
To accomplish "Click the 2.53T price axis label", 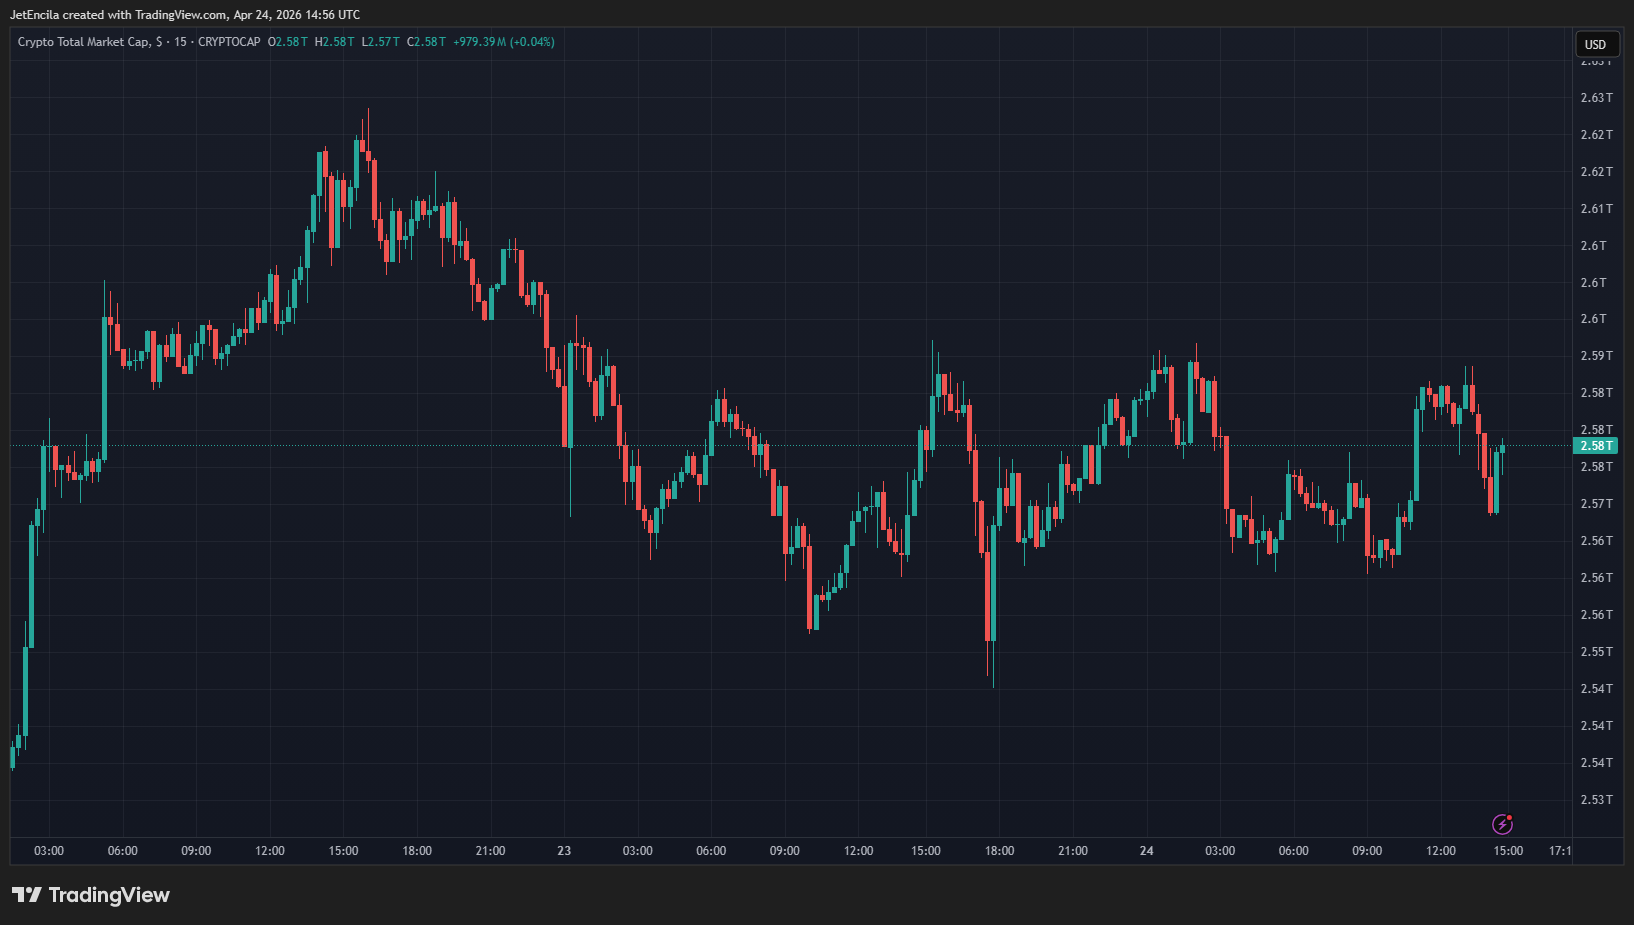I will [1596, 800].
